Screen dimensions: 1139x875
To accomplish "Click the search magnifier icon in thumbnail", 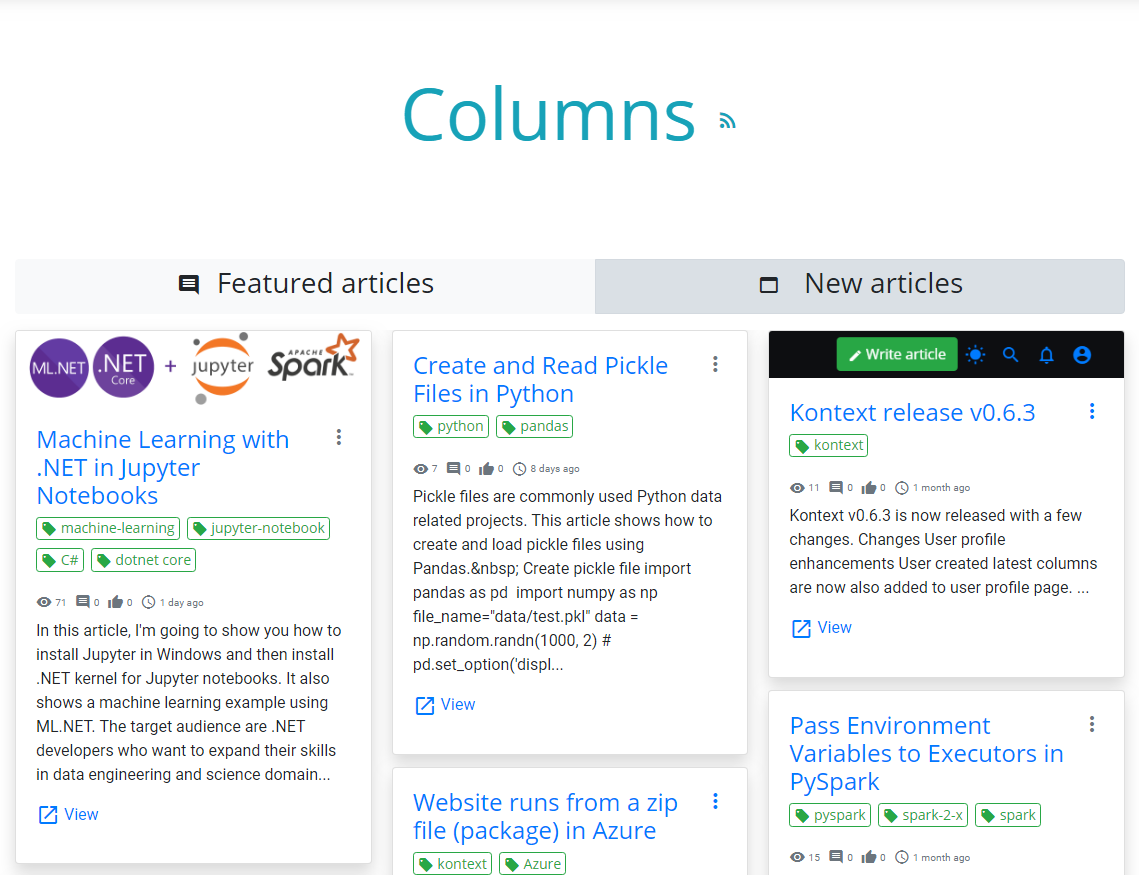I will pyautogui.click(x=1010, y=354).
